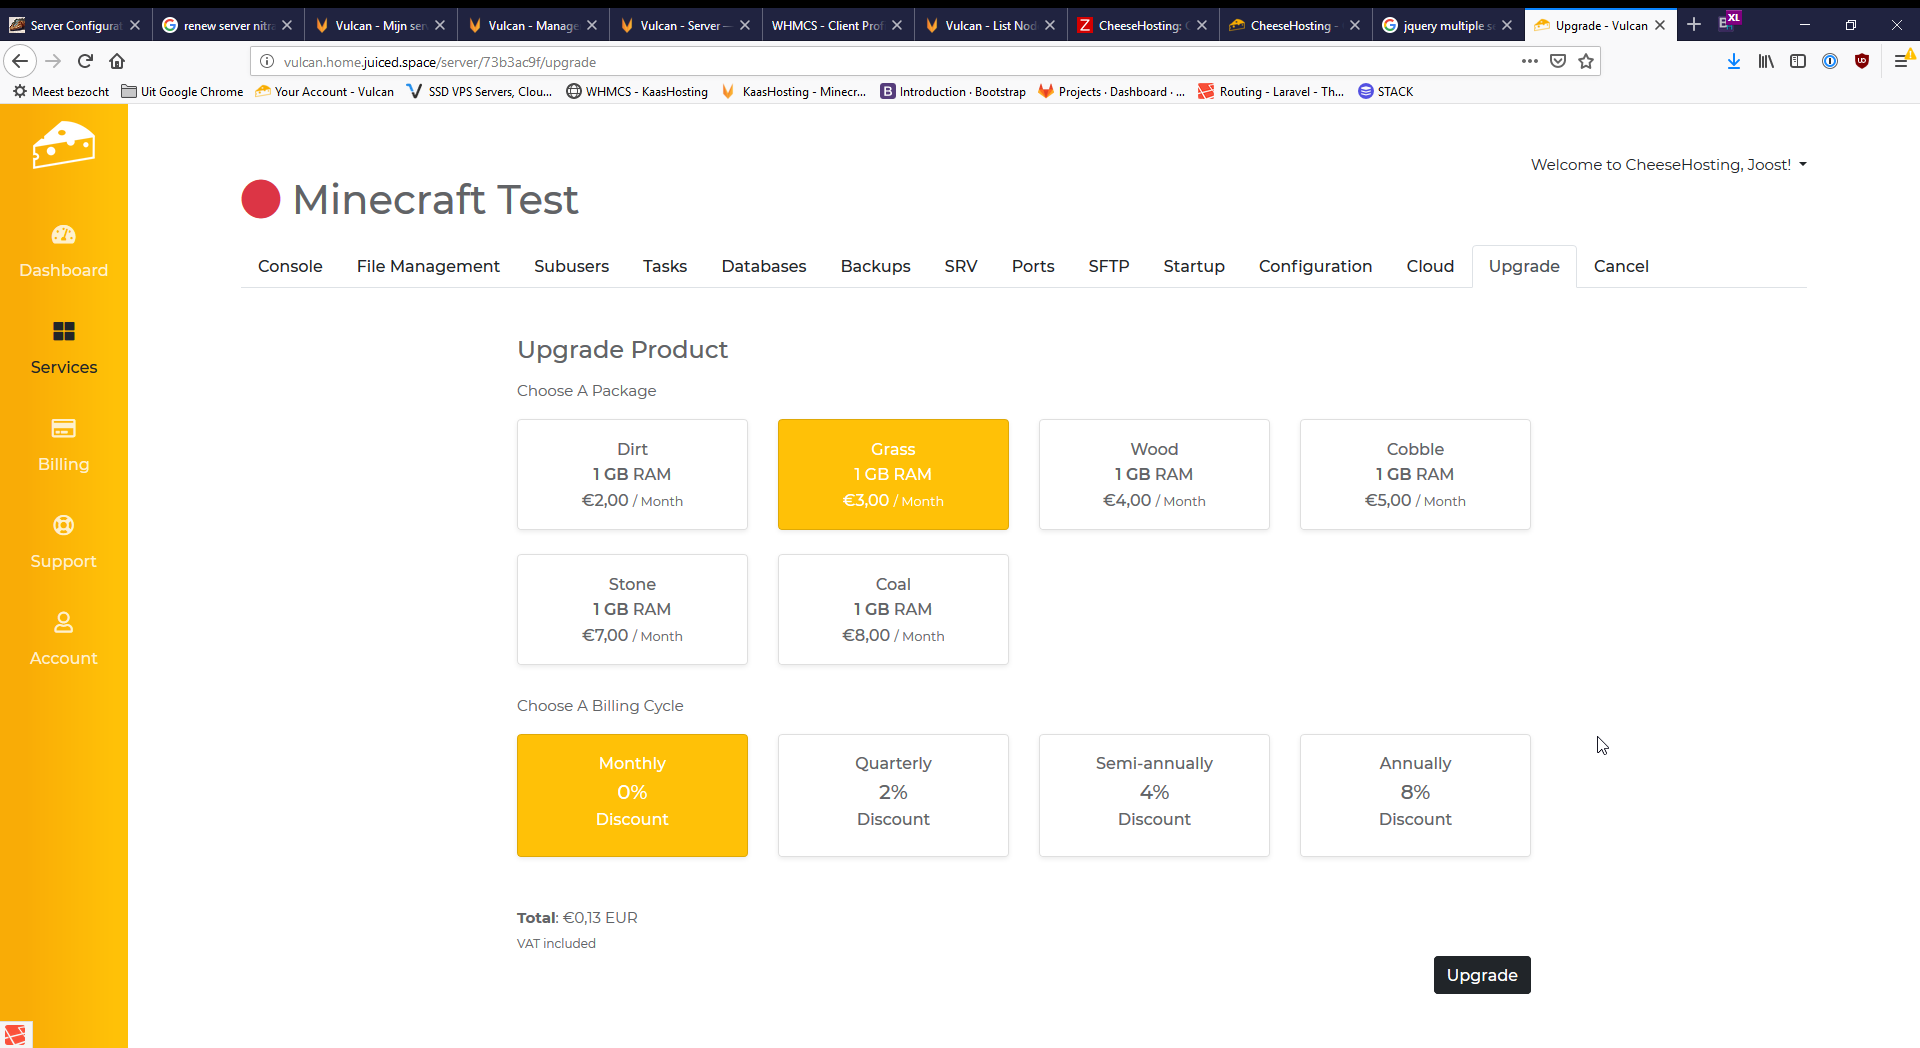Choose the Cobble package at €5,00
1920x1048 pixels.
[1415, 474]
